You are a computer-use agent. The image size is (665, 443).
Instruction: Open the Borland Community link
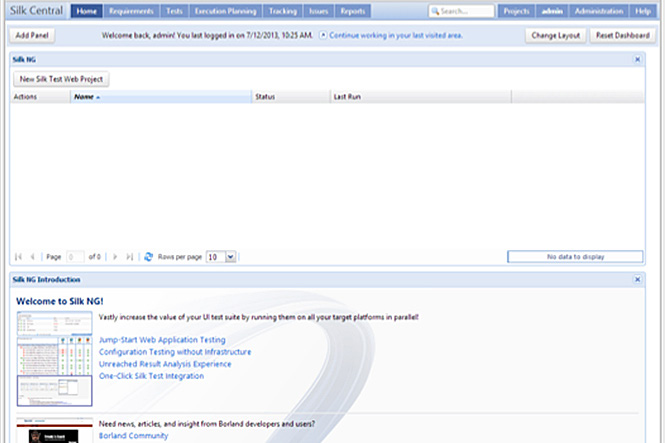tap(133, 435)
